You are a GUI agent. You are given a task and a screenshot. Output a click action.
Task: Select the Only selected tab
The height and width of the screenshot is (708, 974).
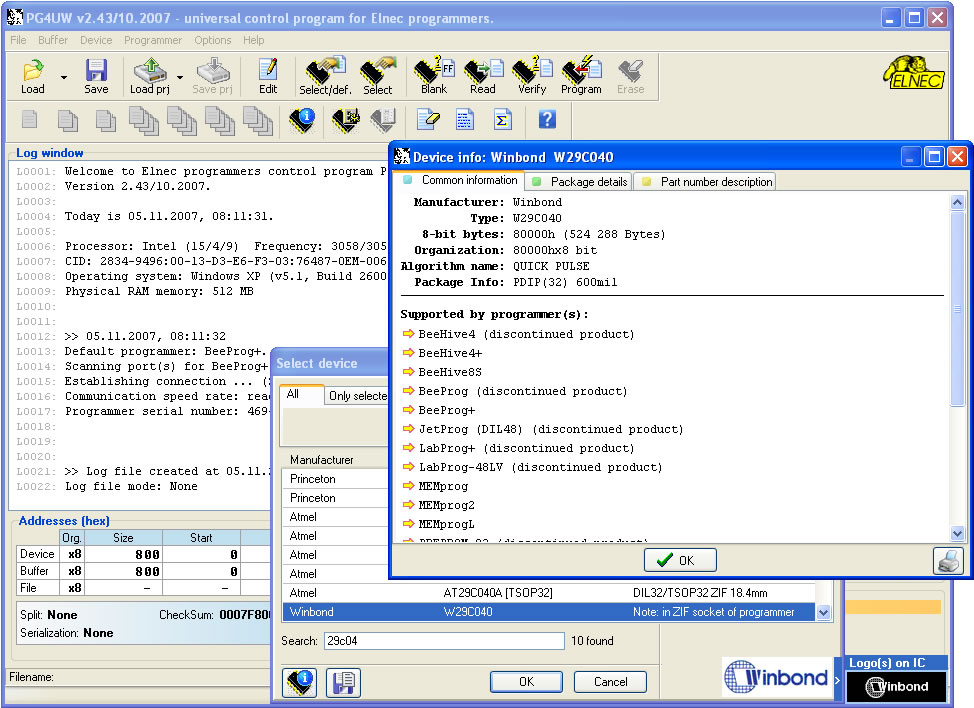pos(357,396)
